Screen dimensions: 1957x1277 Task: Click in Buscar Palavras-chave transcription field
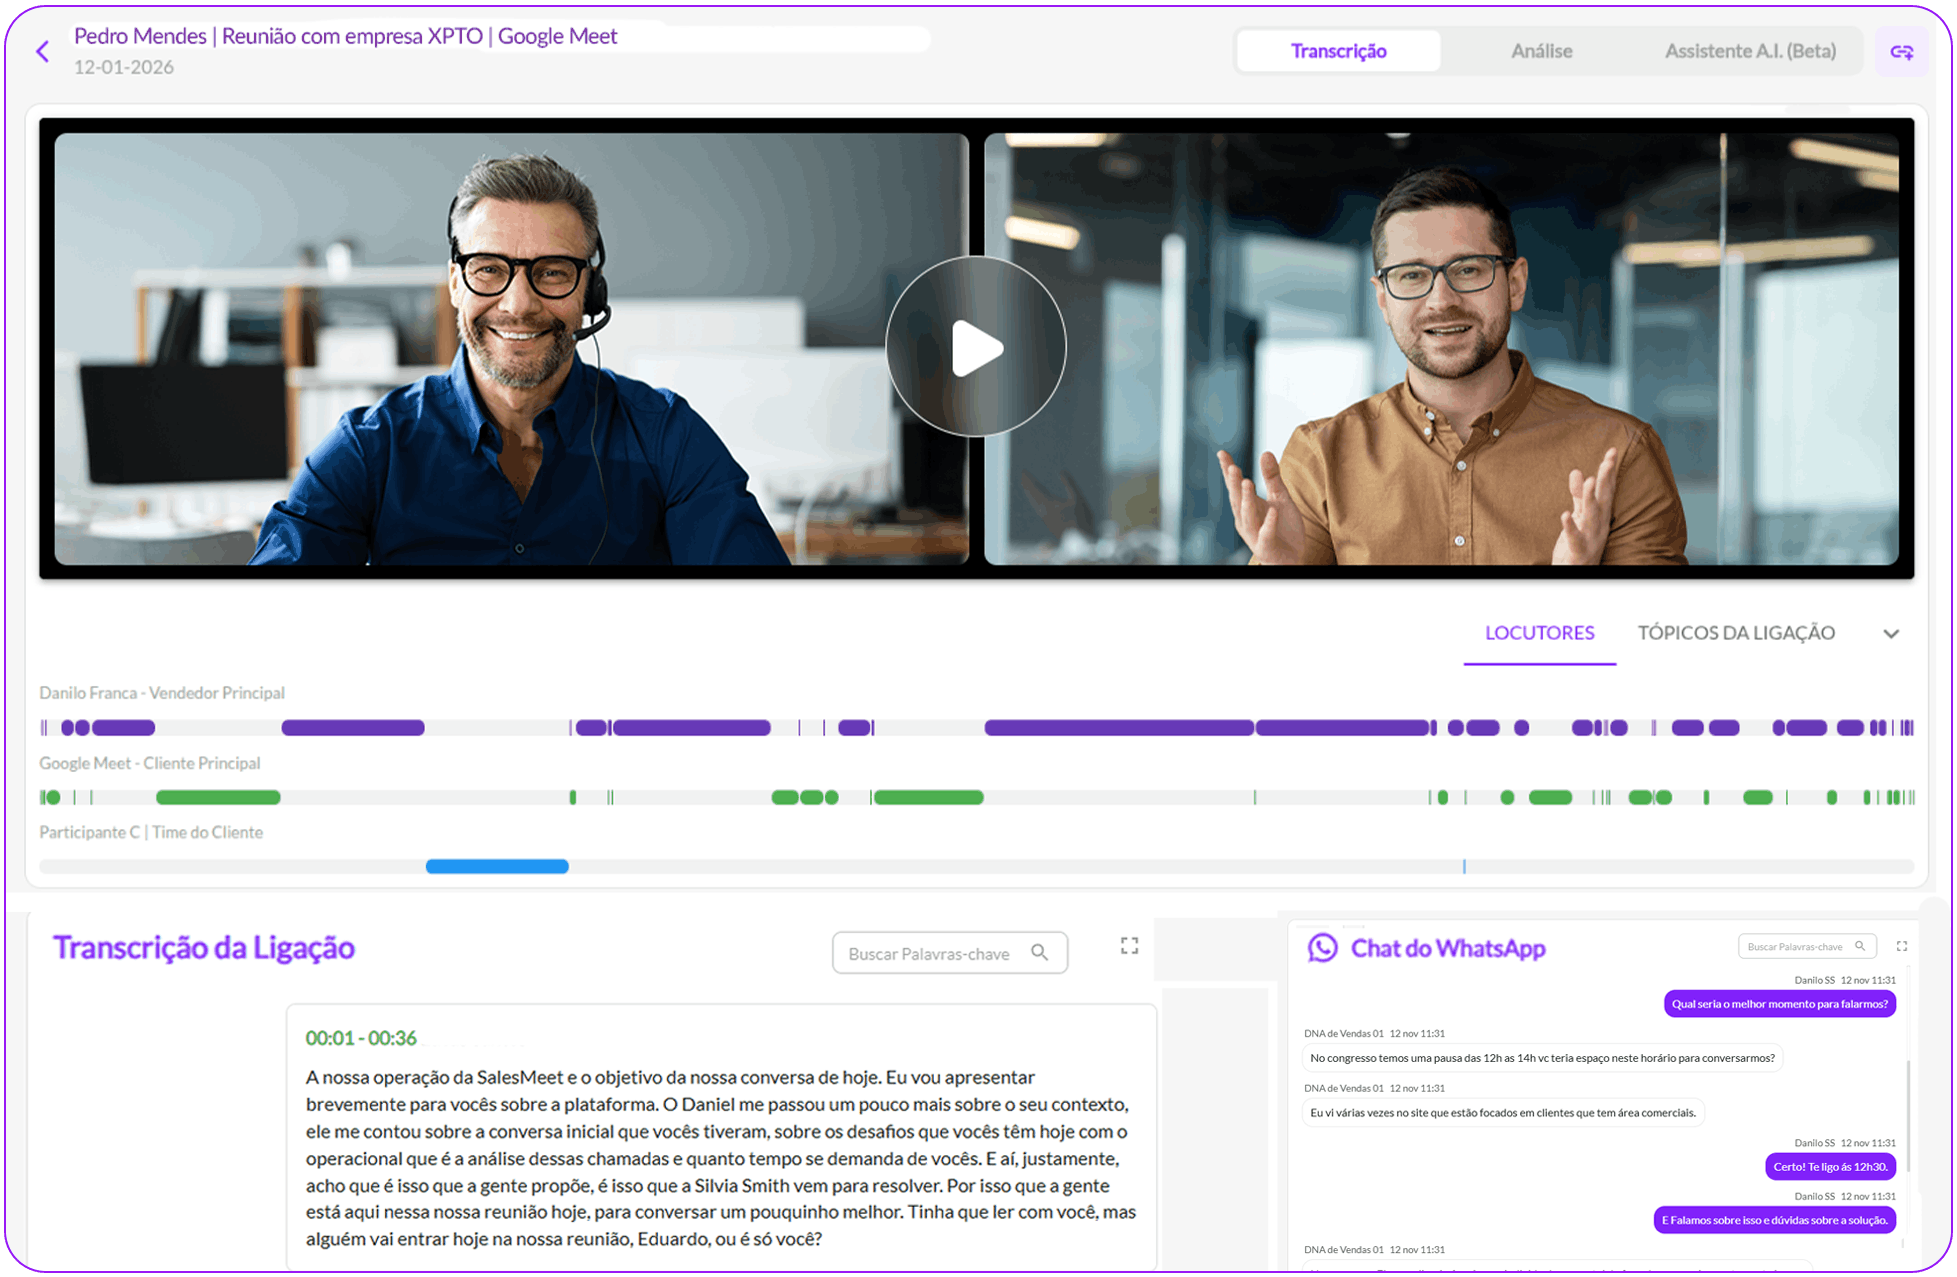[929, 954]
